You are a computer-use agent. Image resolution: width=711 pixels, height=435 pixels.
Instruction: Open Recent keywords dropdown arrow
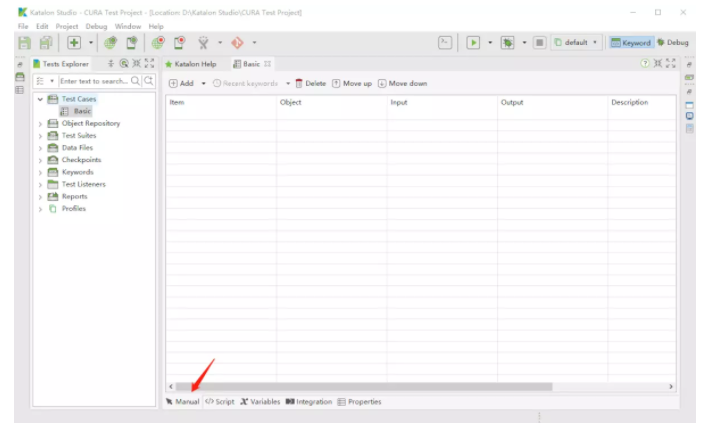(288, 83)
